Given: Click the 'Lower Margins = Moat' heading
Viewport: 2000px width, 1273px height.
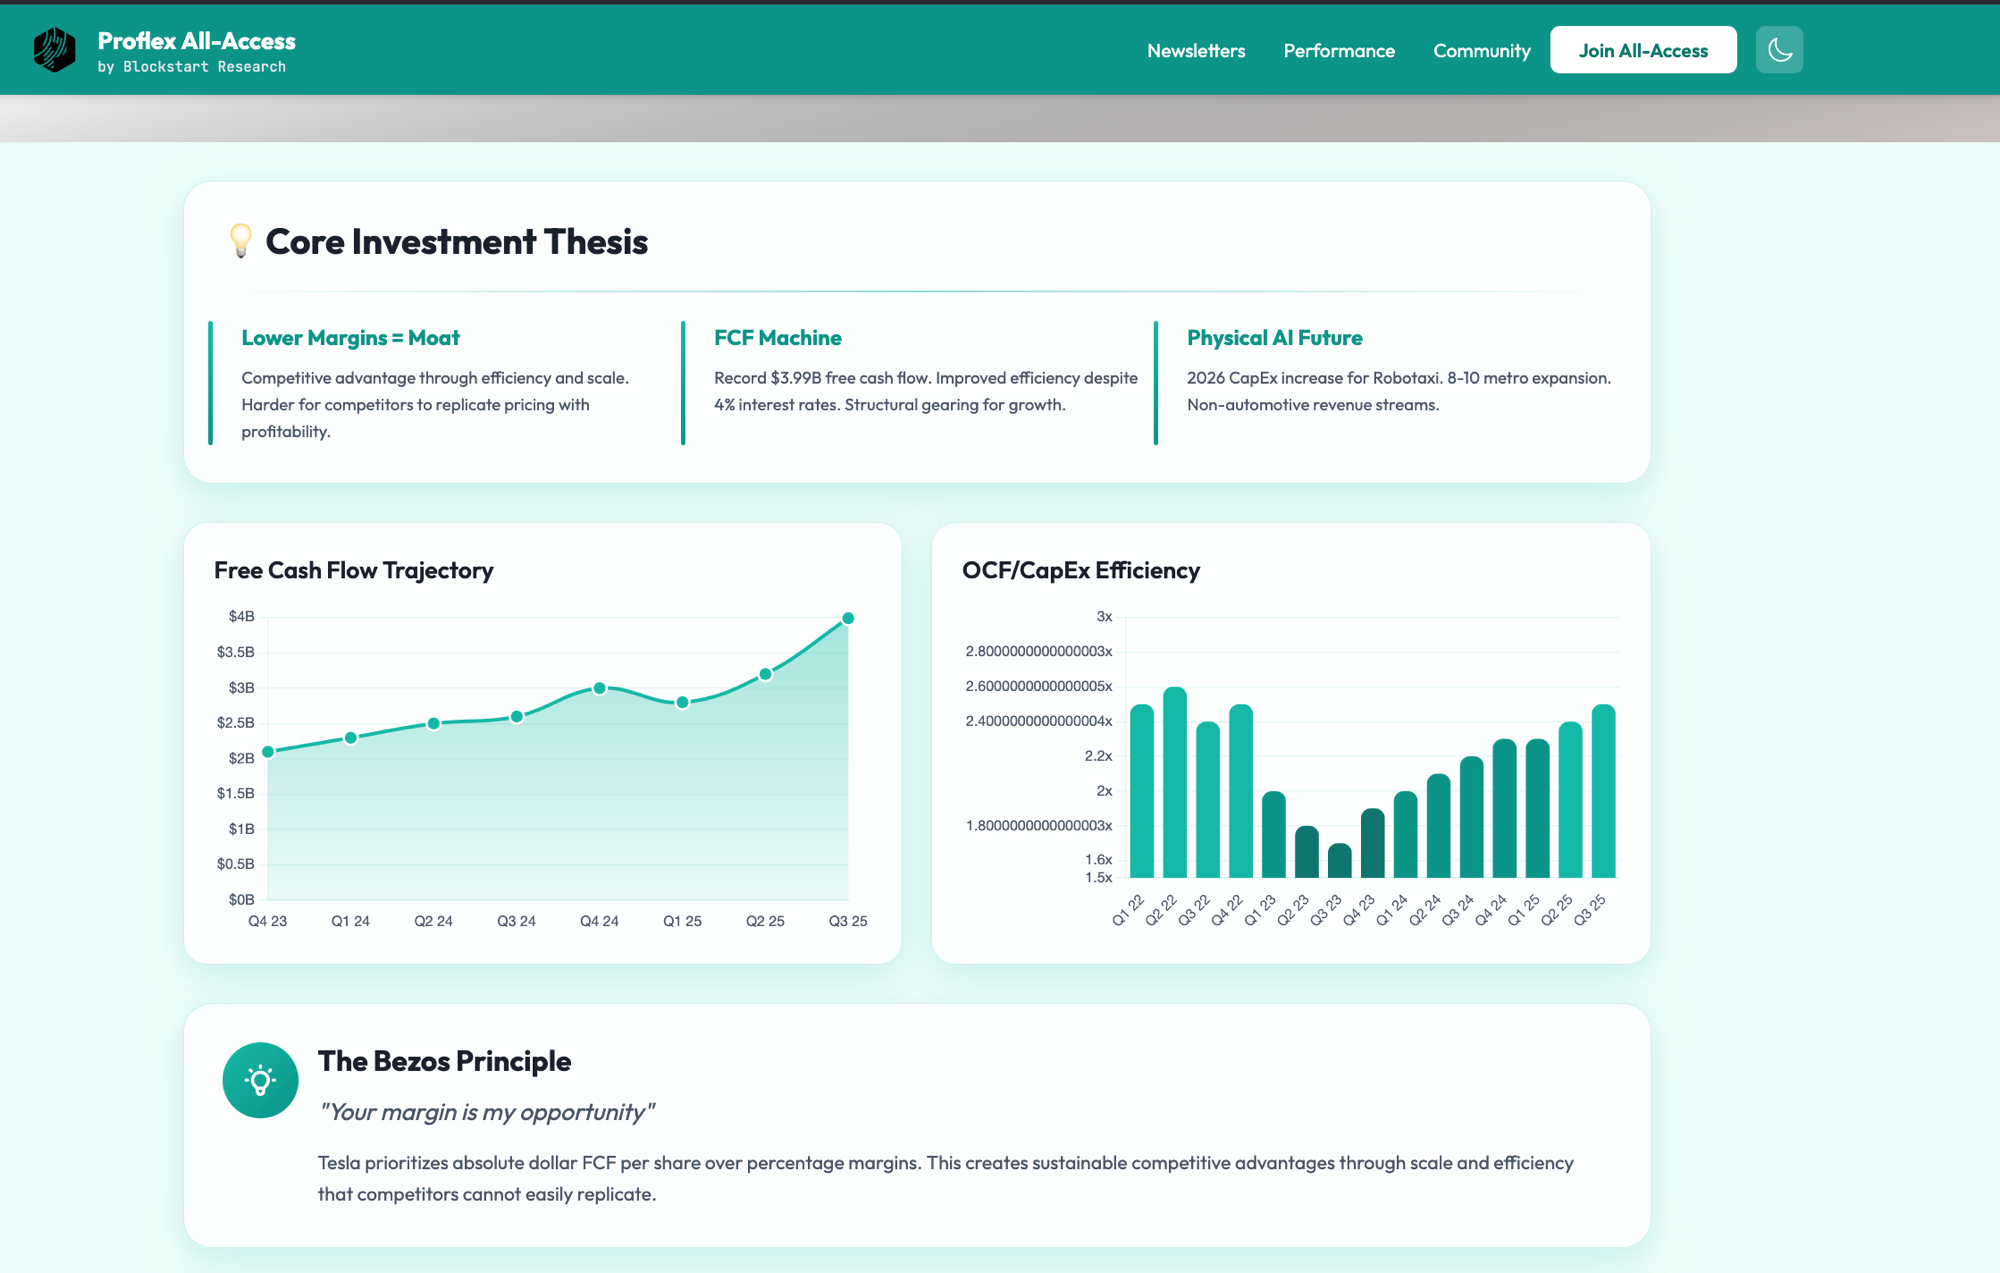Looking at the screenshot, I should (350, 338).
